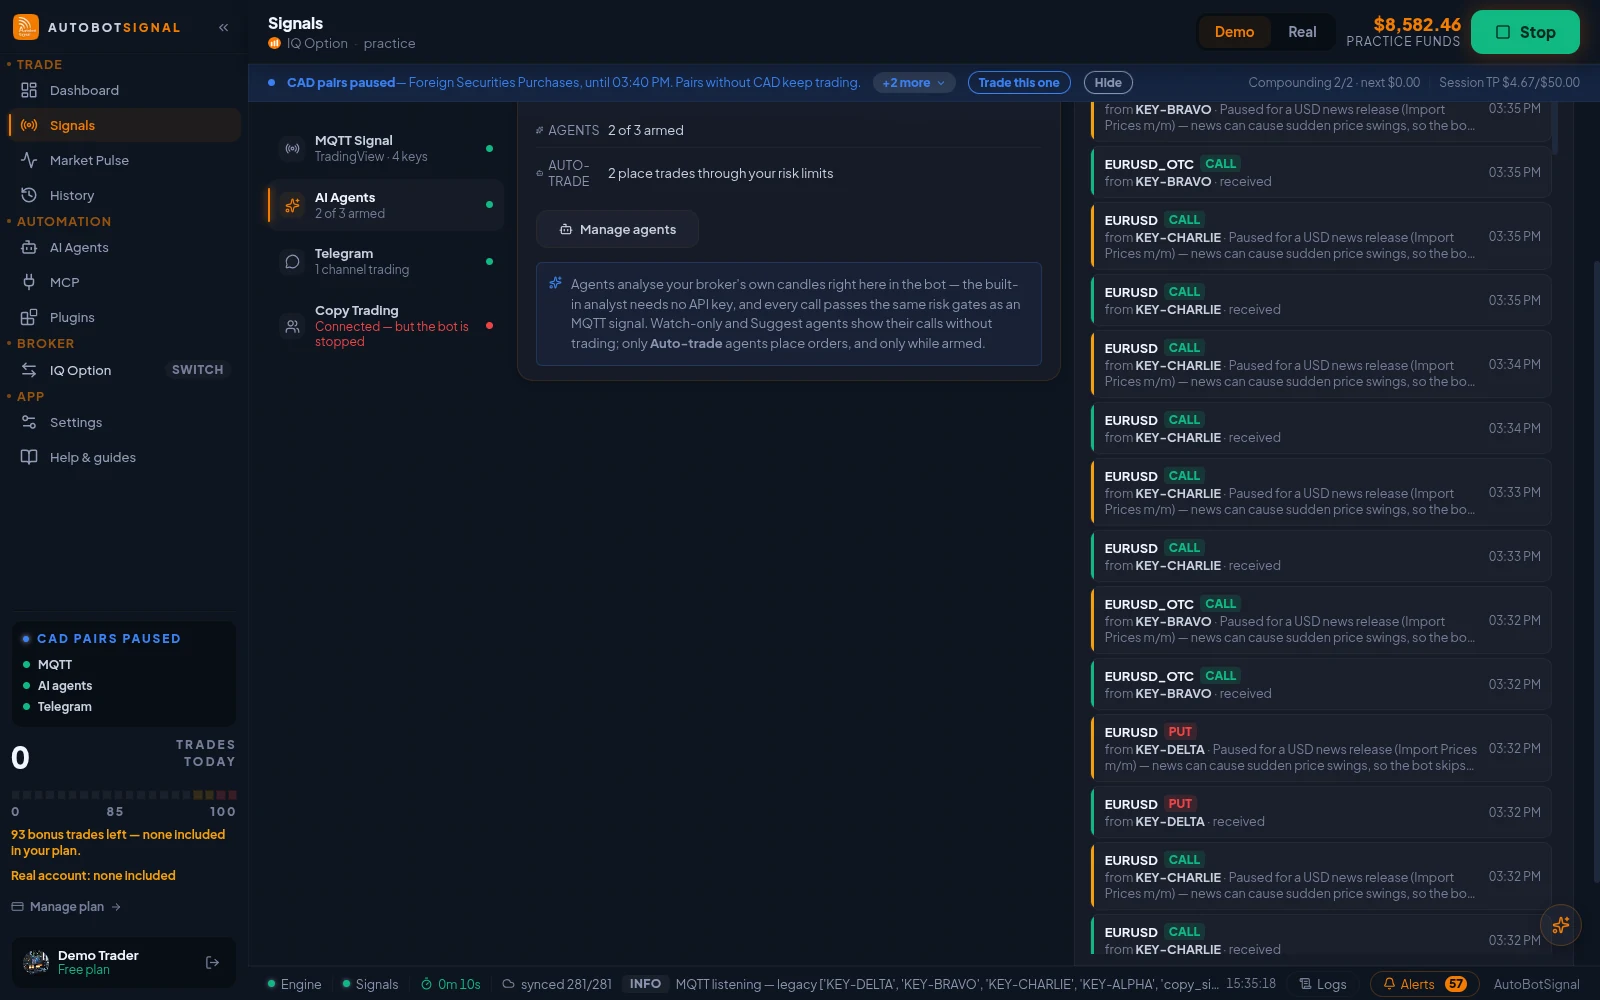Click the CAD PAIRS PAUSED status heading

point(109,638)
